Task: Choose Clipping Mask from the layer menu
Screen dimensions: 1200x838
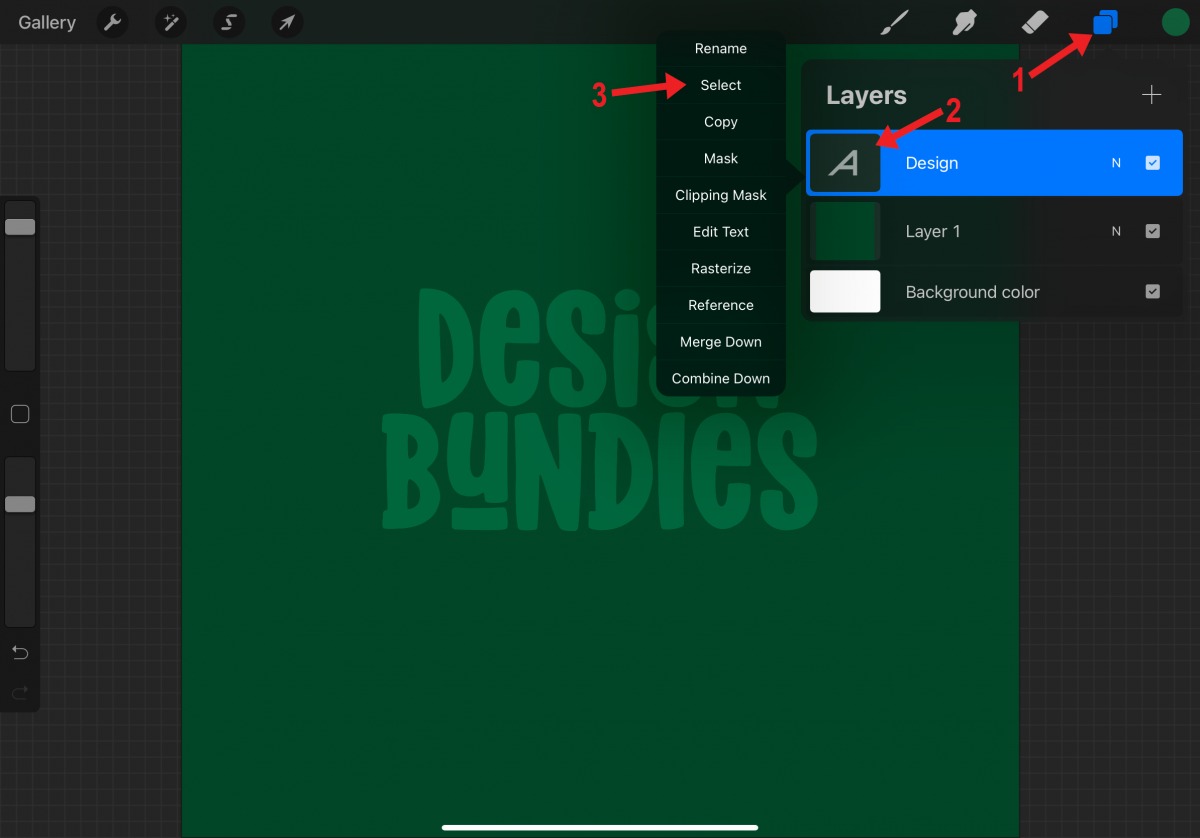Action: 721,195
